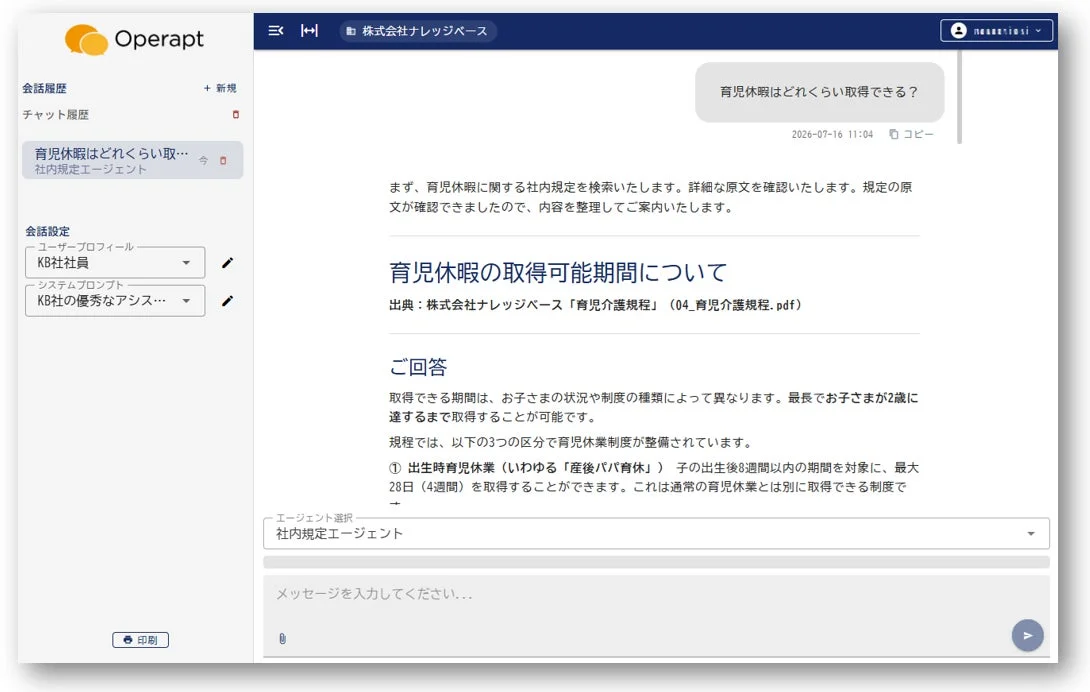Send the message with the arrow button

1027,635
